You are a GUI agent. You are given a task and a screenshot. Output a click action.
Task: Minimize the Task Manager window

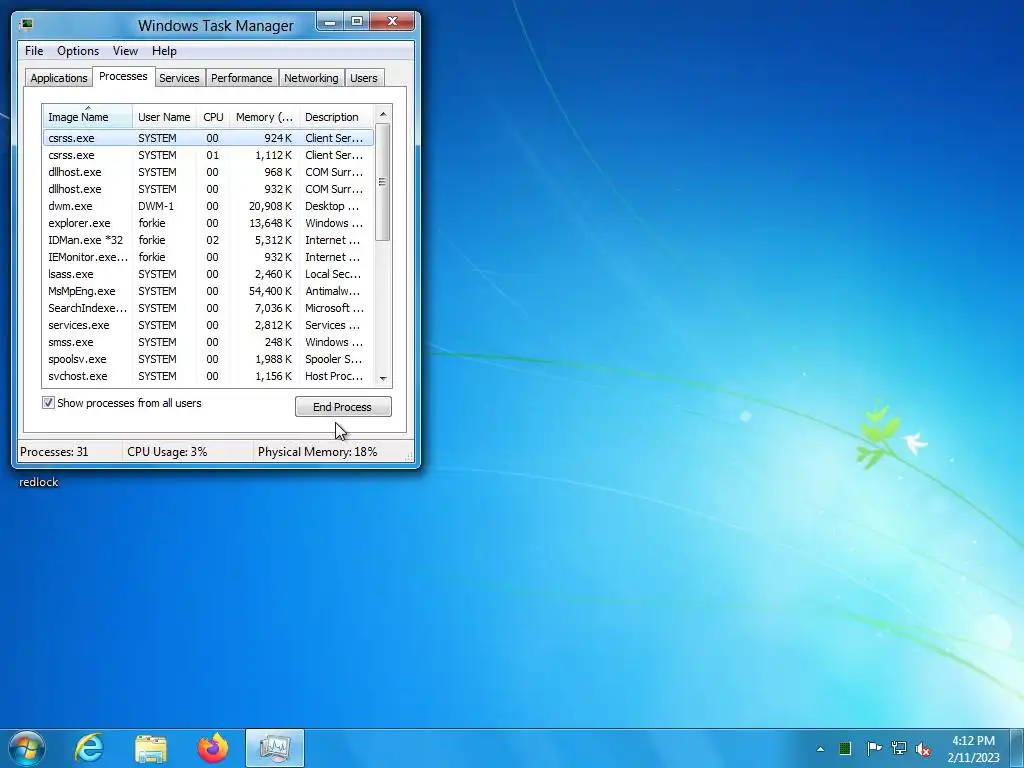[x=330, y=22]
